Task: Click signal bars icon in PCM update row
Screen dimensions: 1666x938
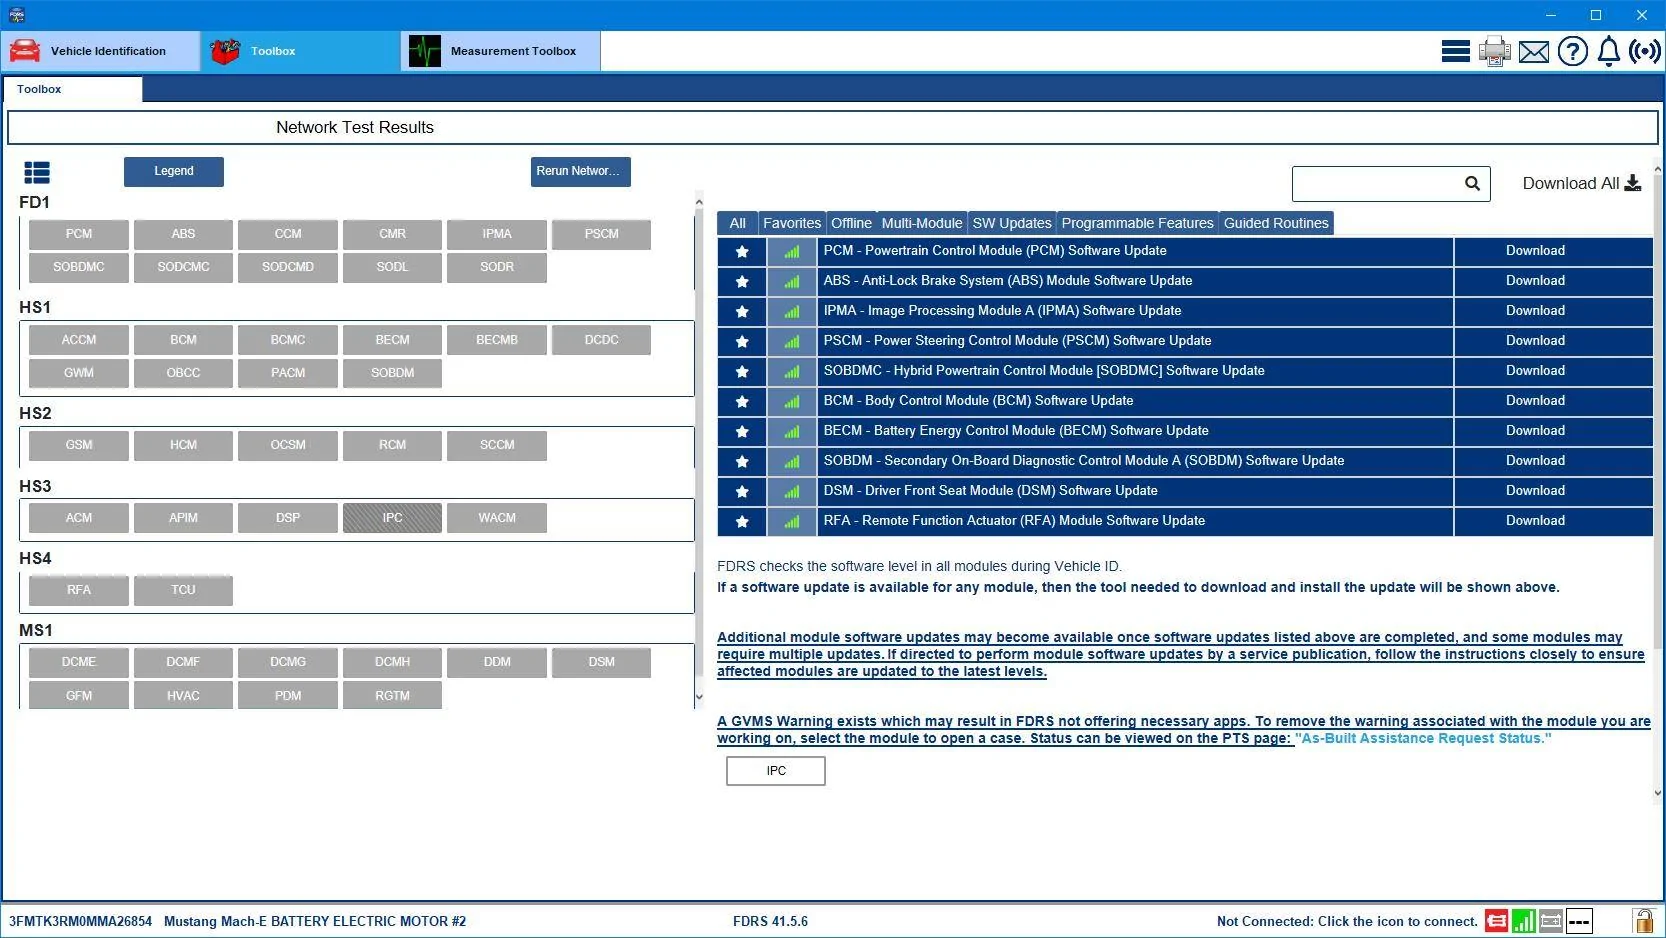Action: click(x=792, y=252)
